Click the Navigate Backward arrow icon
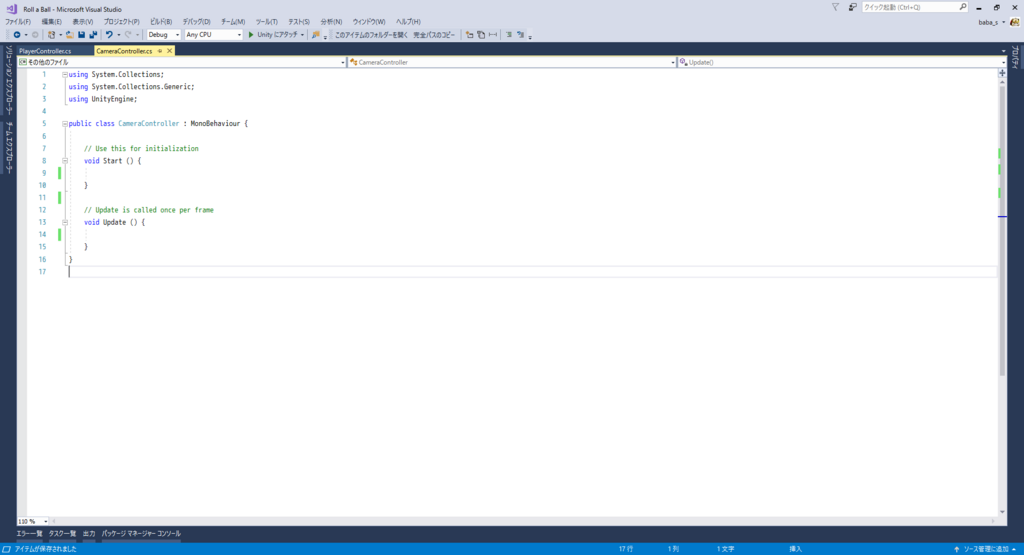The image size is (1024, 555). coord(16,35)
